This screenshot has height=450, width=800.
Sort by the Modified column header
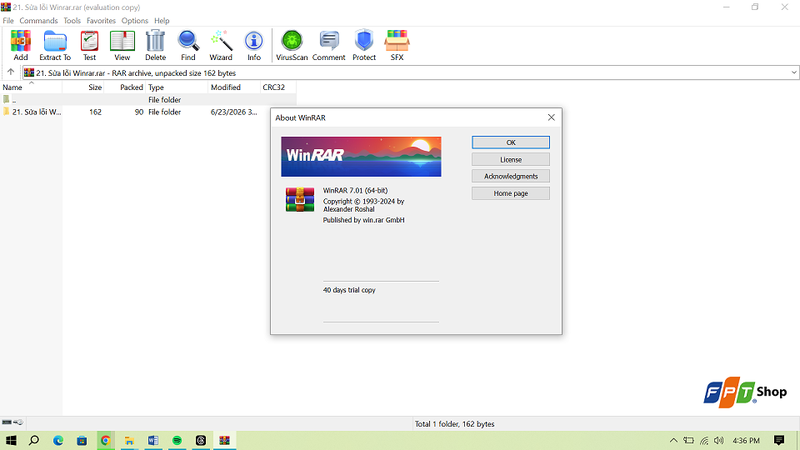234,87
